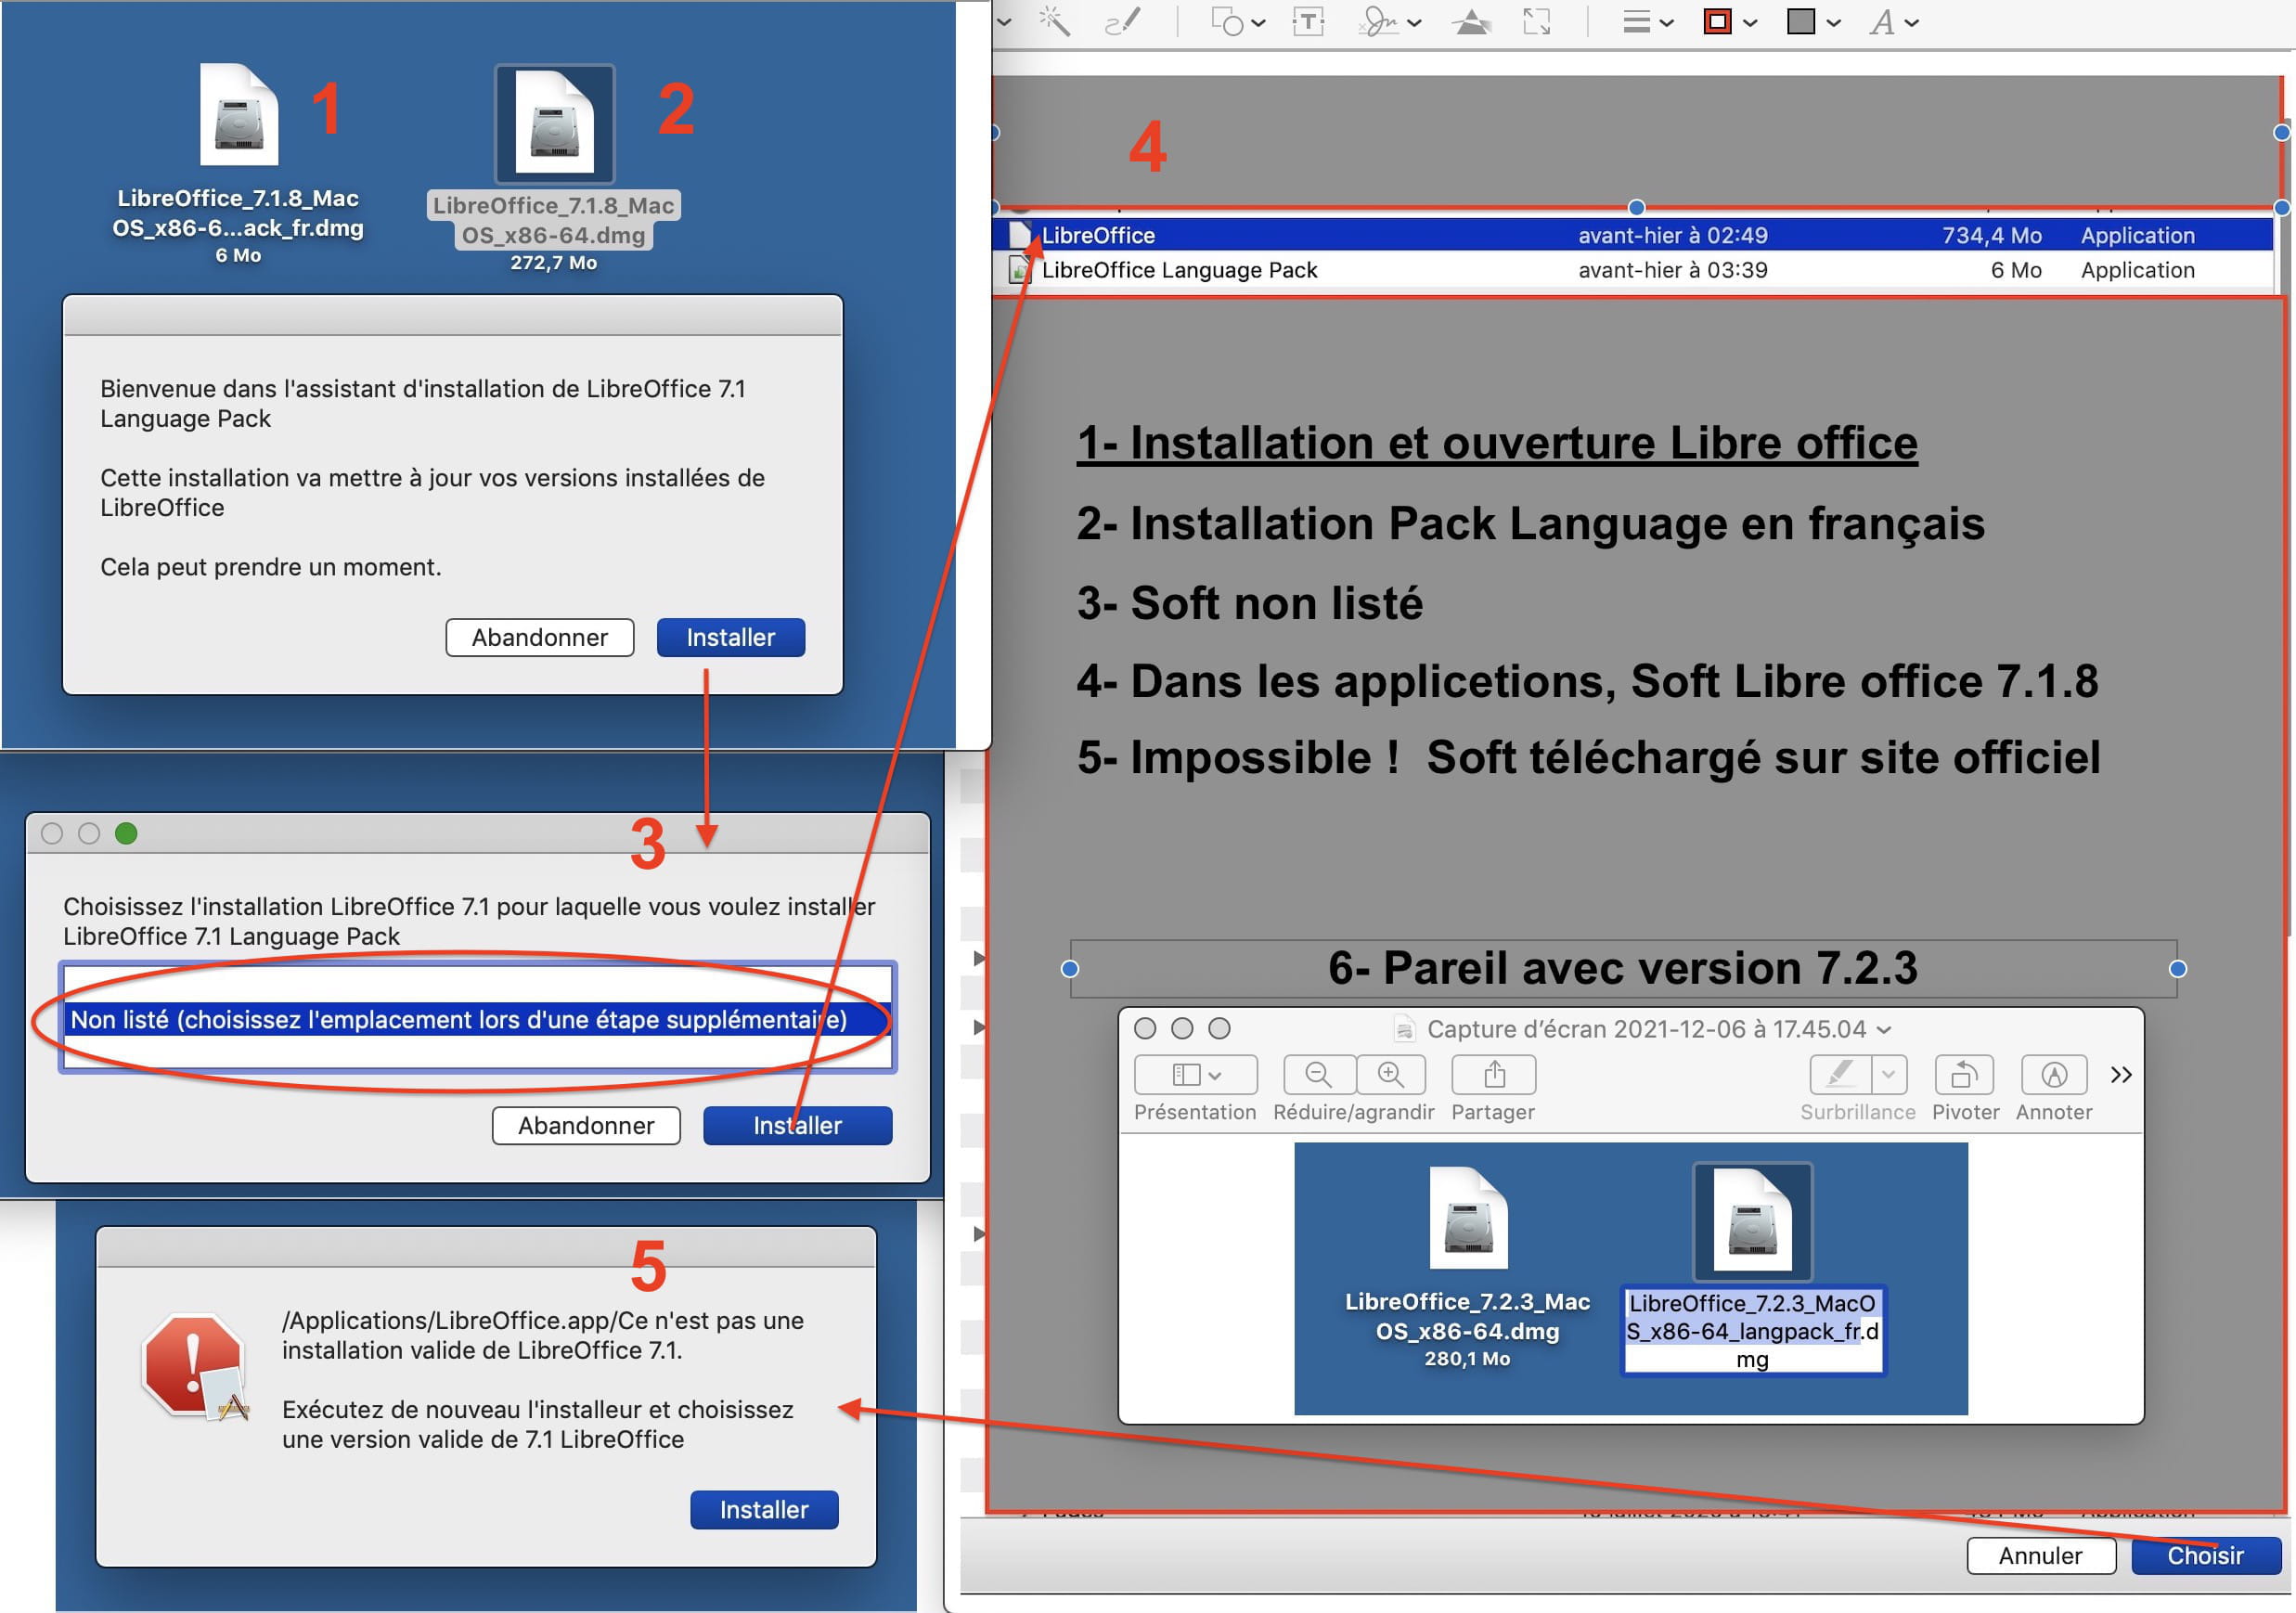
Task: Click the first annotation-toolbar chevron beside the magic wand
Action: point(1004,21)
